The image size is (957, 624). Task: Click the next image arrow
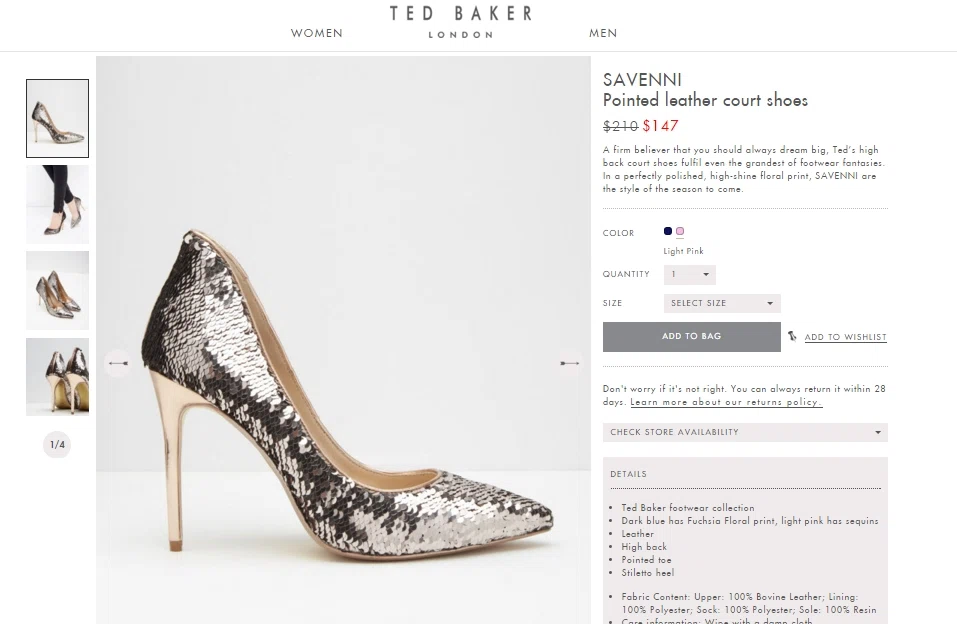tap(569, 363)
